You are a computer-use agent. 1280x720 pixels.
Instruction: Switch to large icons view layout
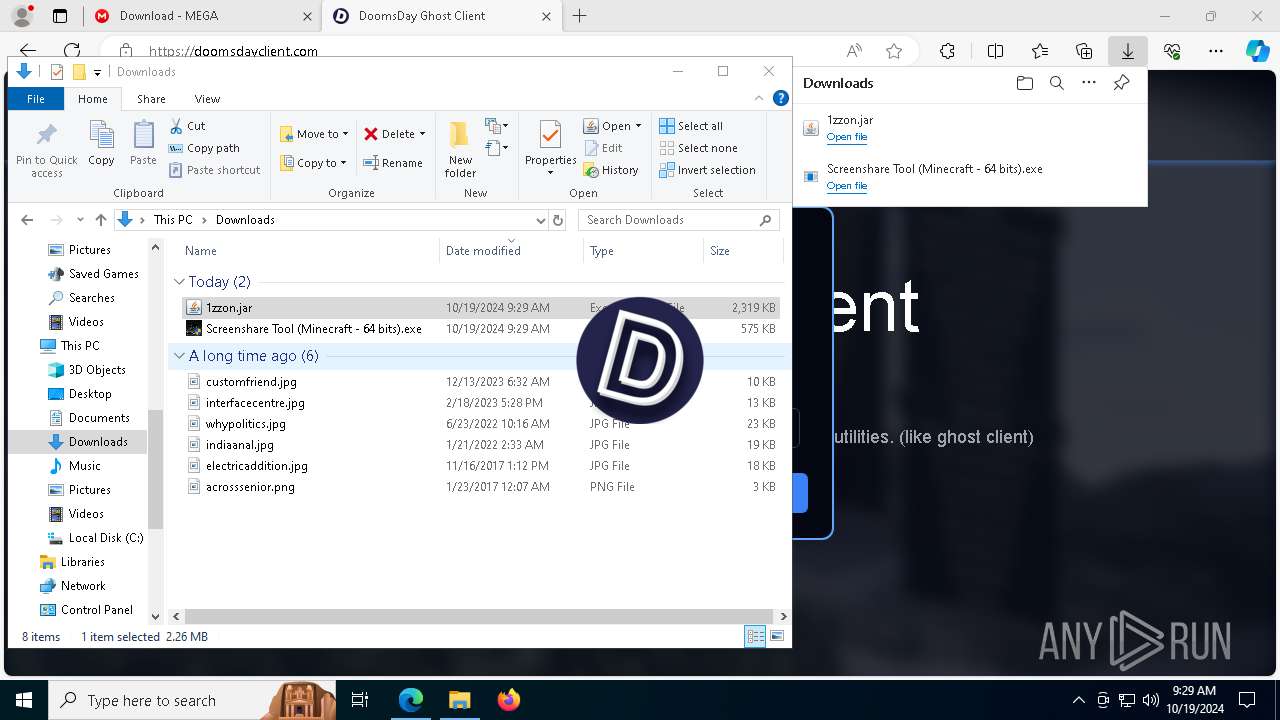776,637
